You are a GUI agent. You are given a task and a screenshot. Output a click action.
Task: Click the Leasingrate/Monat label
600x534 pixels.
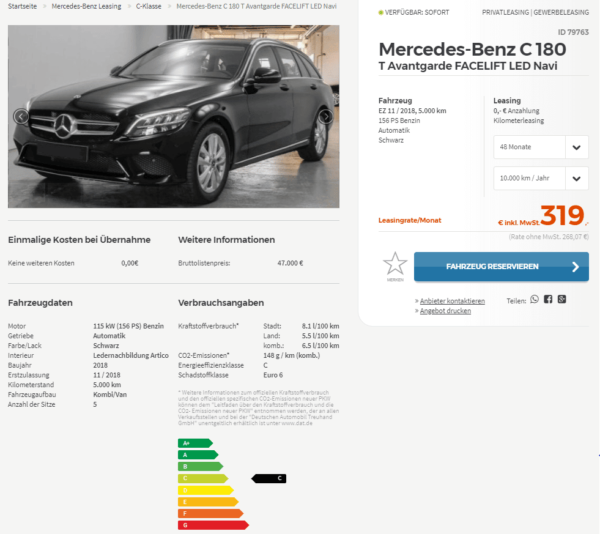pos(410,220)
